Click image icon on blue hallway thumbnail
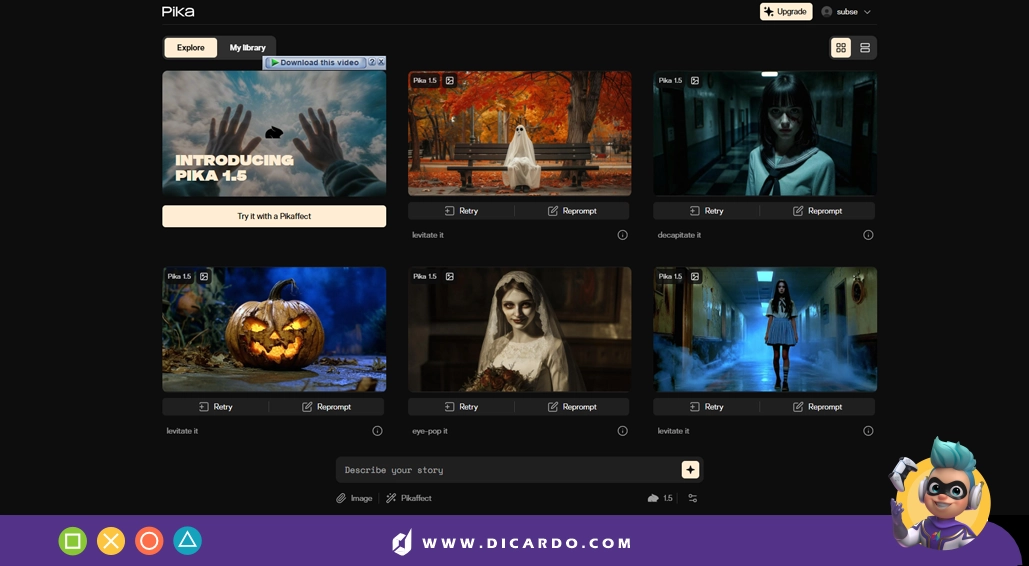Image resolution: width=1029 pixels, height=566 pixels. click(x=695, y=276)
